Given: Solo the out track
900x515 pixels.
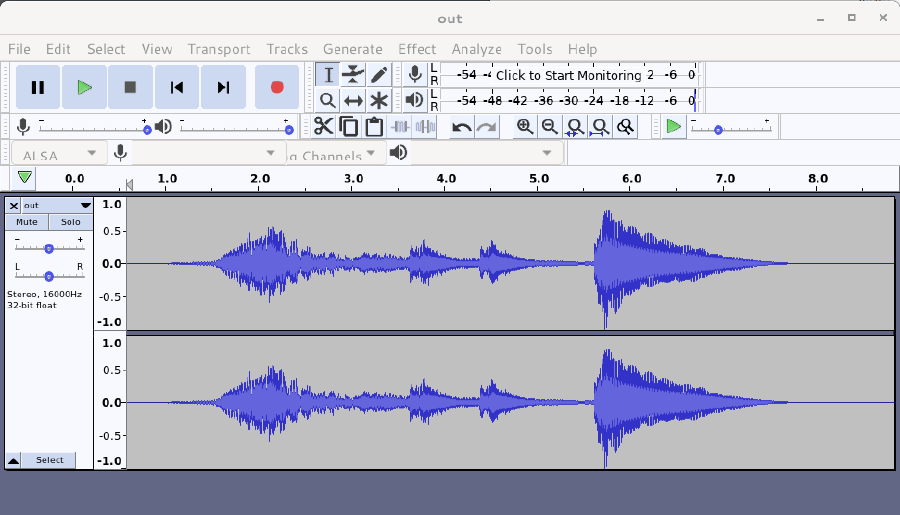Looking at the screenshot, I should (71, 222).
